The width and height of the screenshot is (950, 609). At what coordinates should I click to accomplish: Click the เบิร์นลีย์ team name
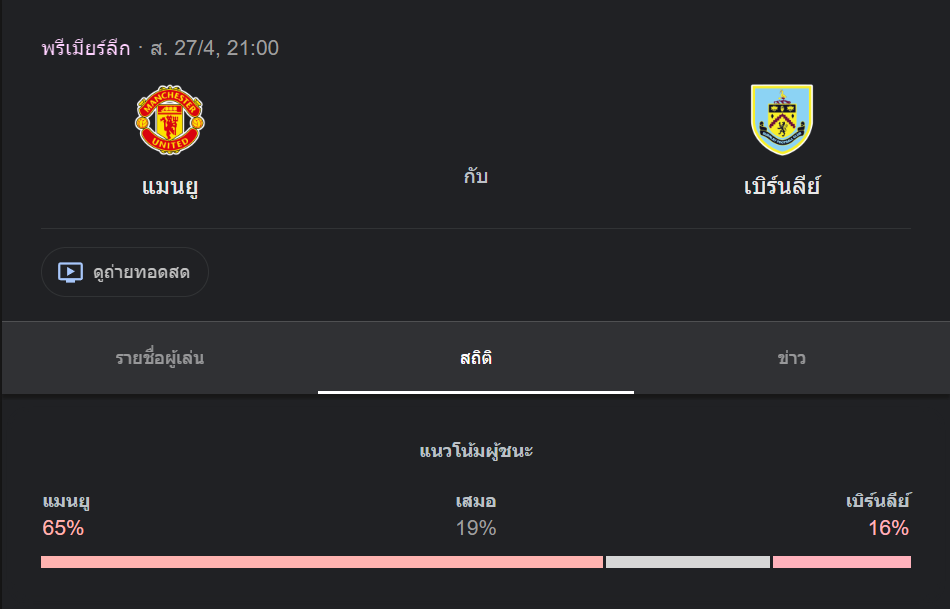(x=783, y=185)
